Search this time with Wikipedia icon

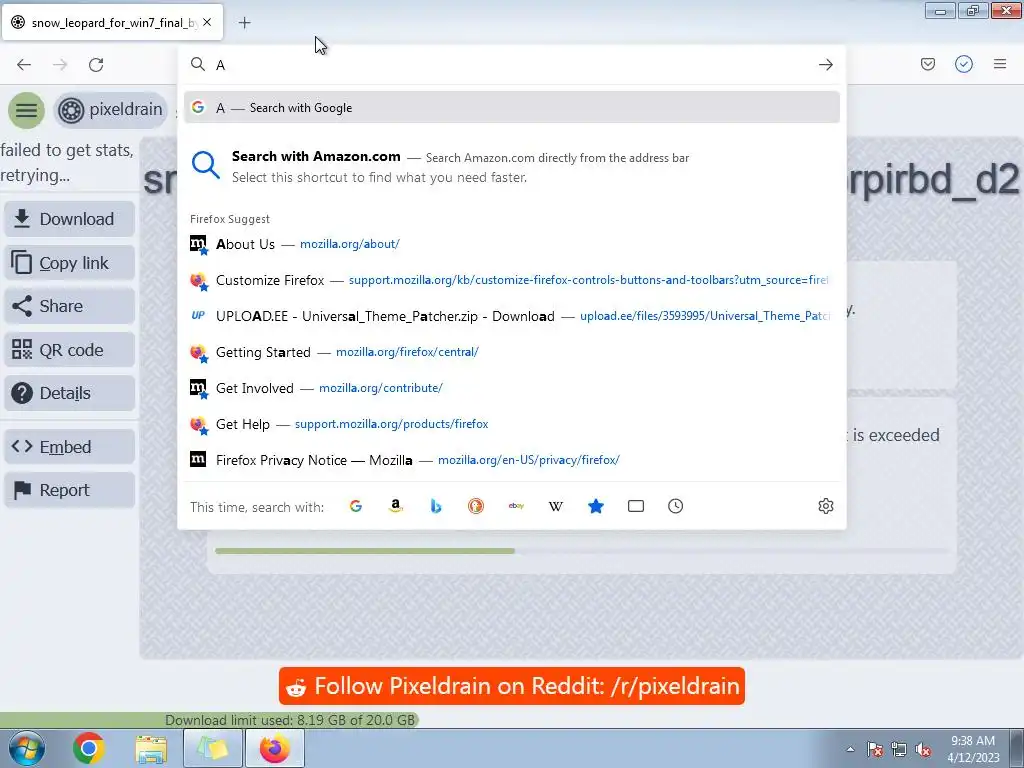(556, 506)
